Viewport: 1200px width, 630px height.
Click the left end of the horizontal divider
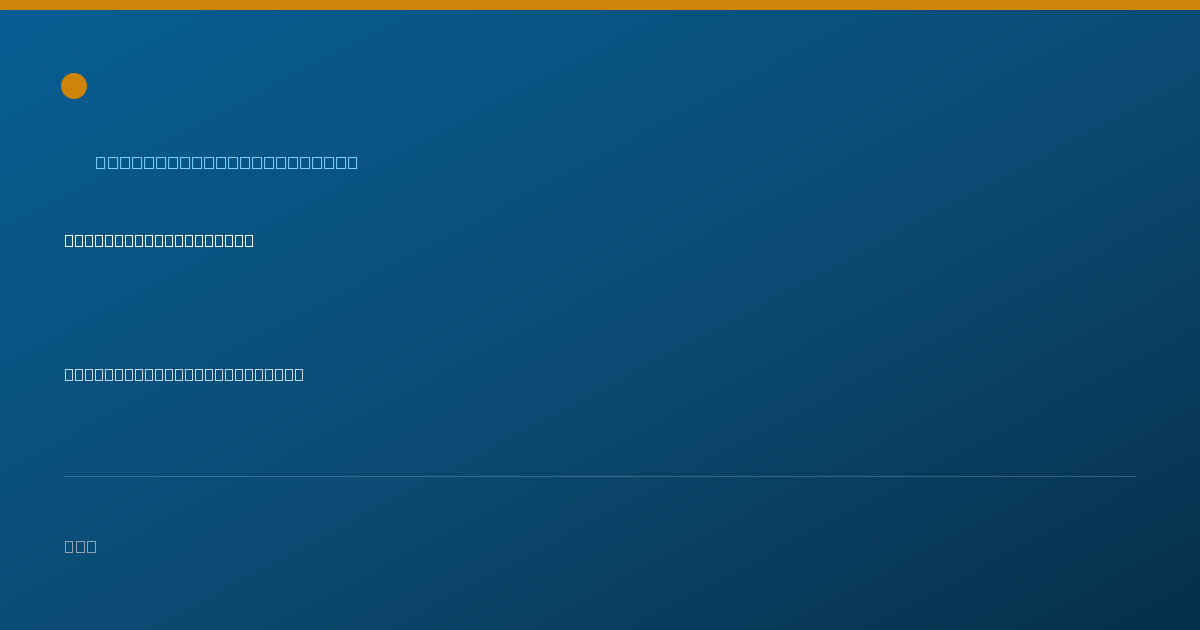[66, 476]
